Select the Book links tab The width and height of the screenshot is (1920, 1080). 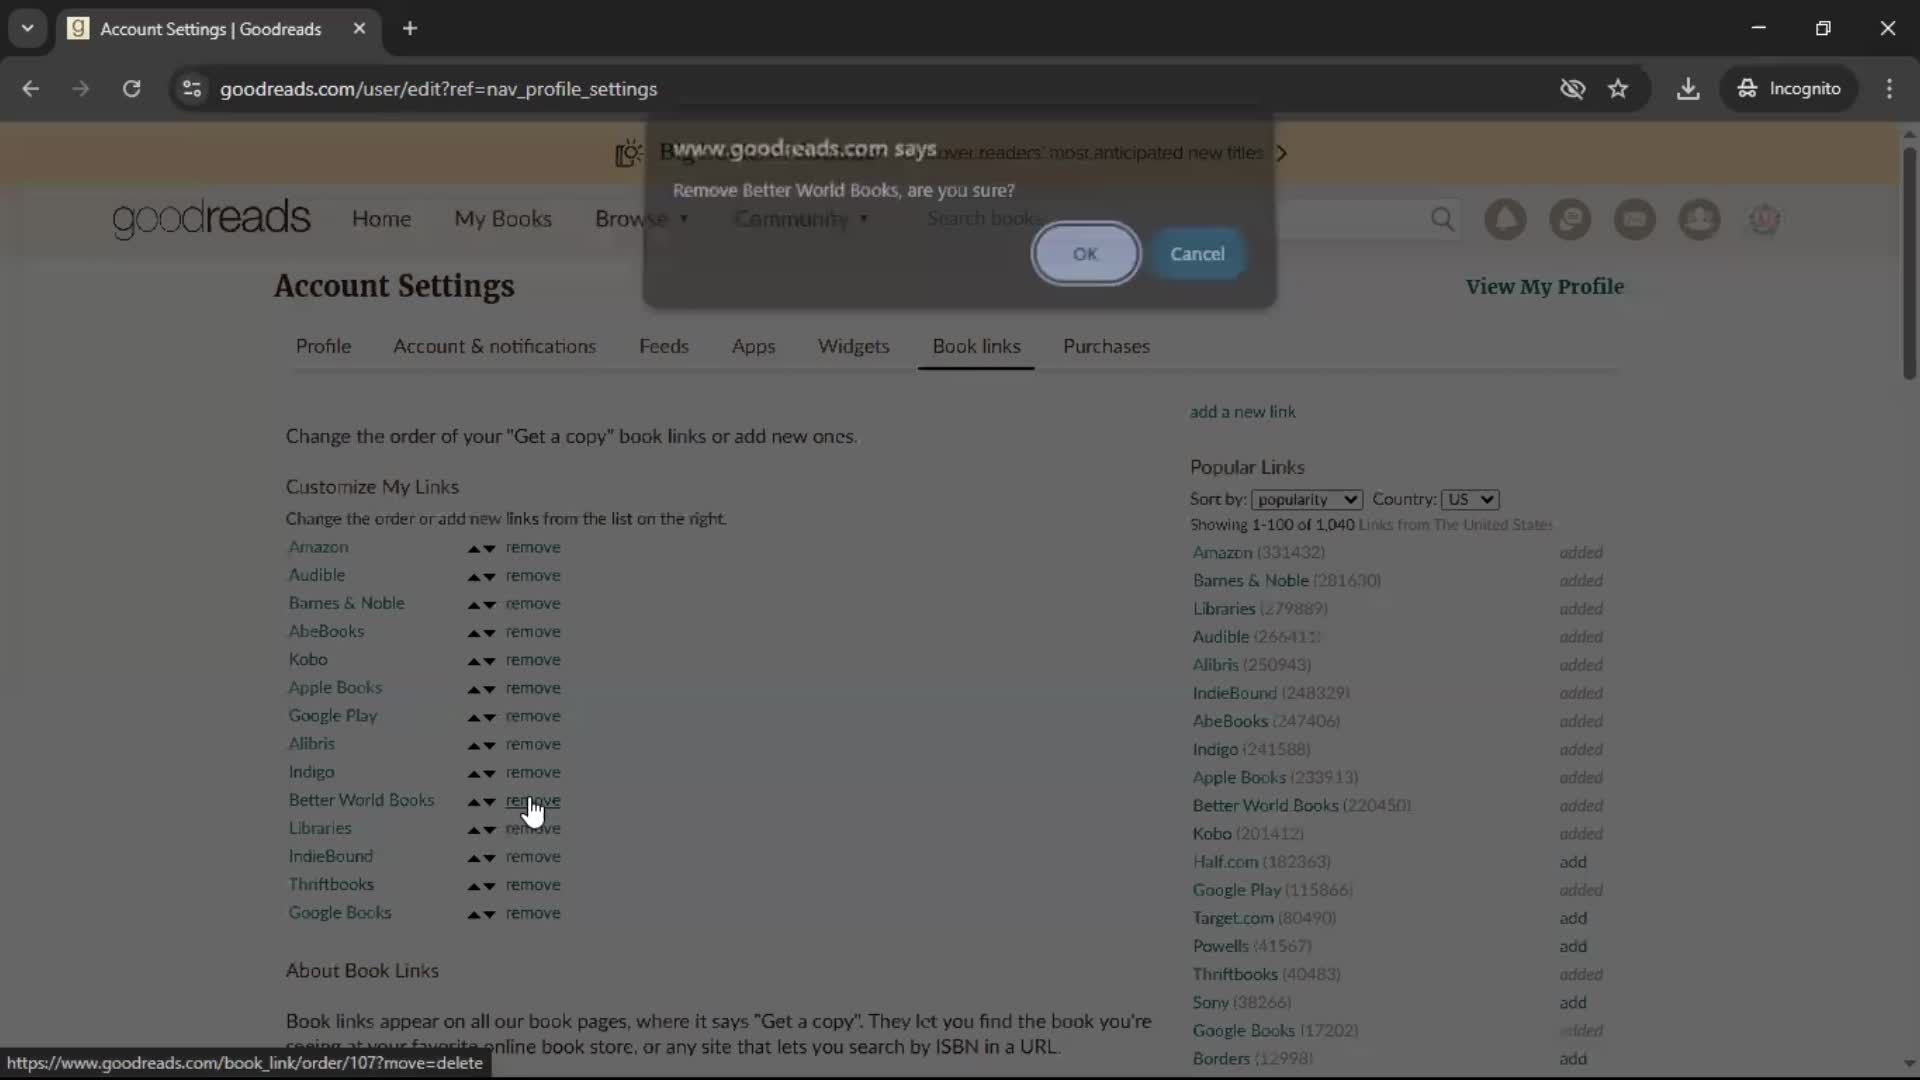pyautogui.click(x=976, y=346)
